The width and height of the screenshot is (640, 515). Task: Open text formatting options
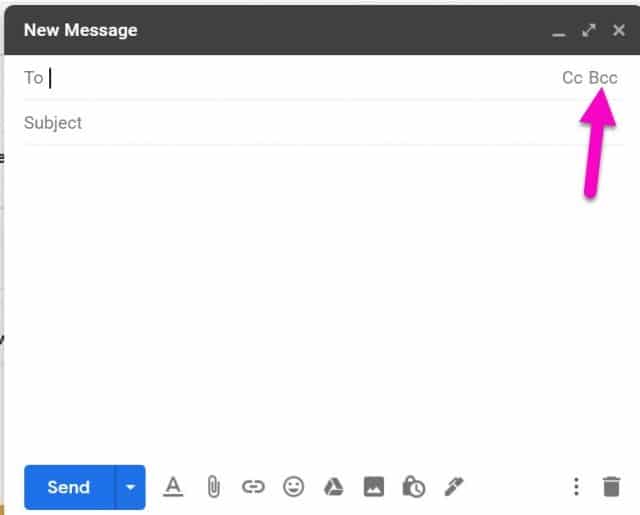173,487
